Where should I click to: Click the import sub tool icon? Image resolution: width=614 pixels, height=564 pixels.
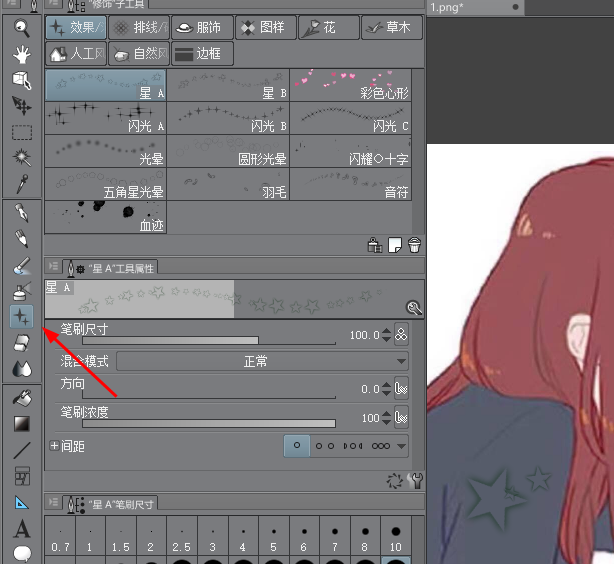(x=375, y=246)
